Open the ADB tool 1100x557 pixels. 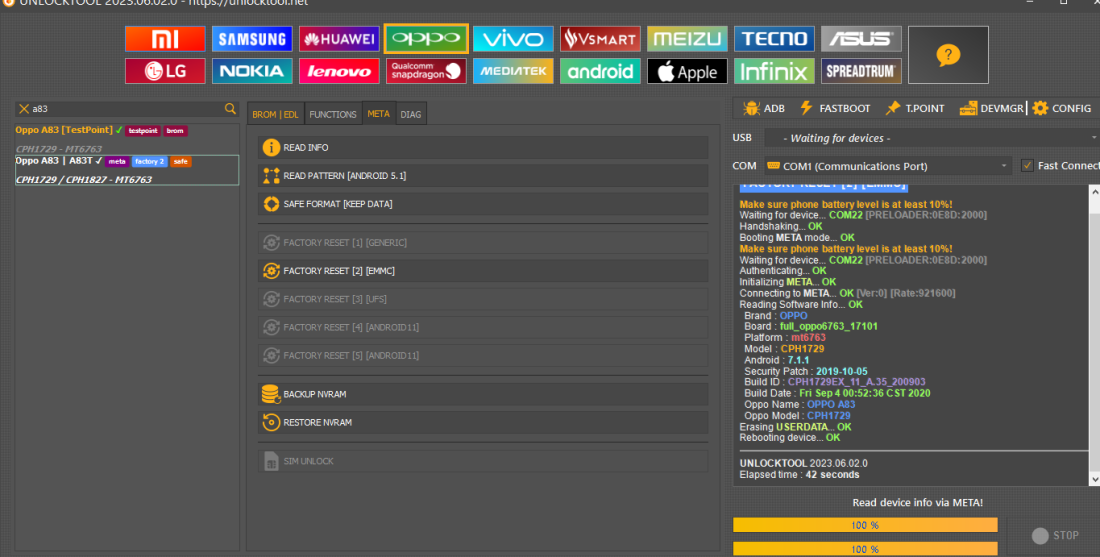(x=763, y=108)
